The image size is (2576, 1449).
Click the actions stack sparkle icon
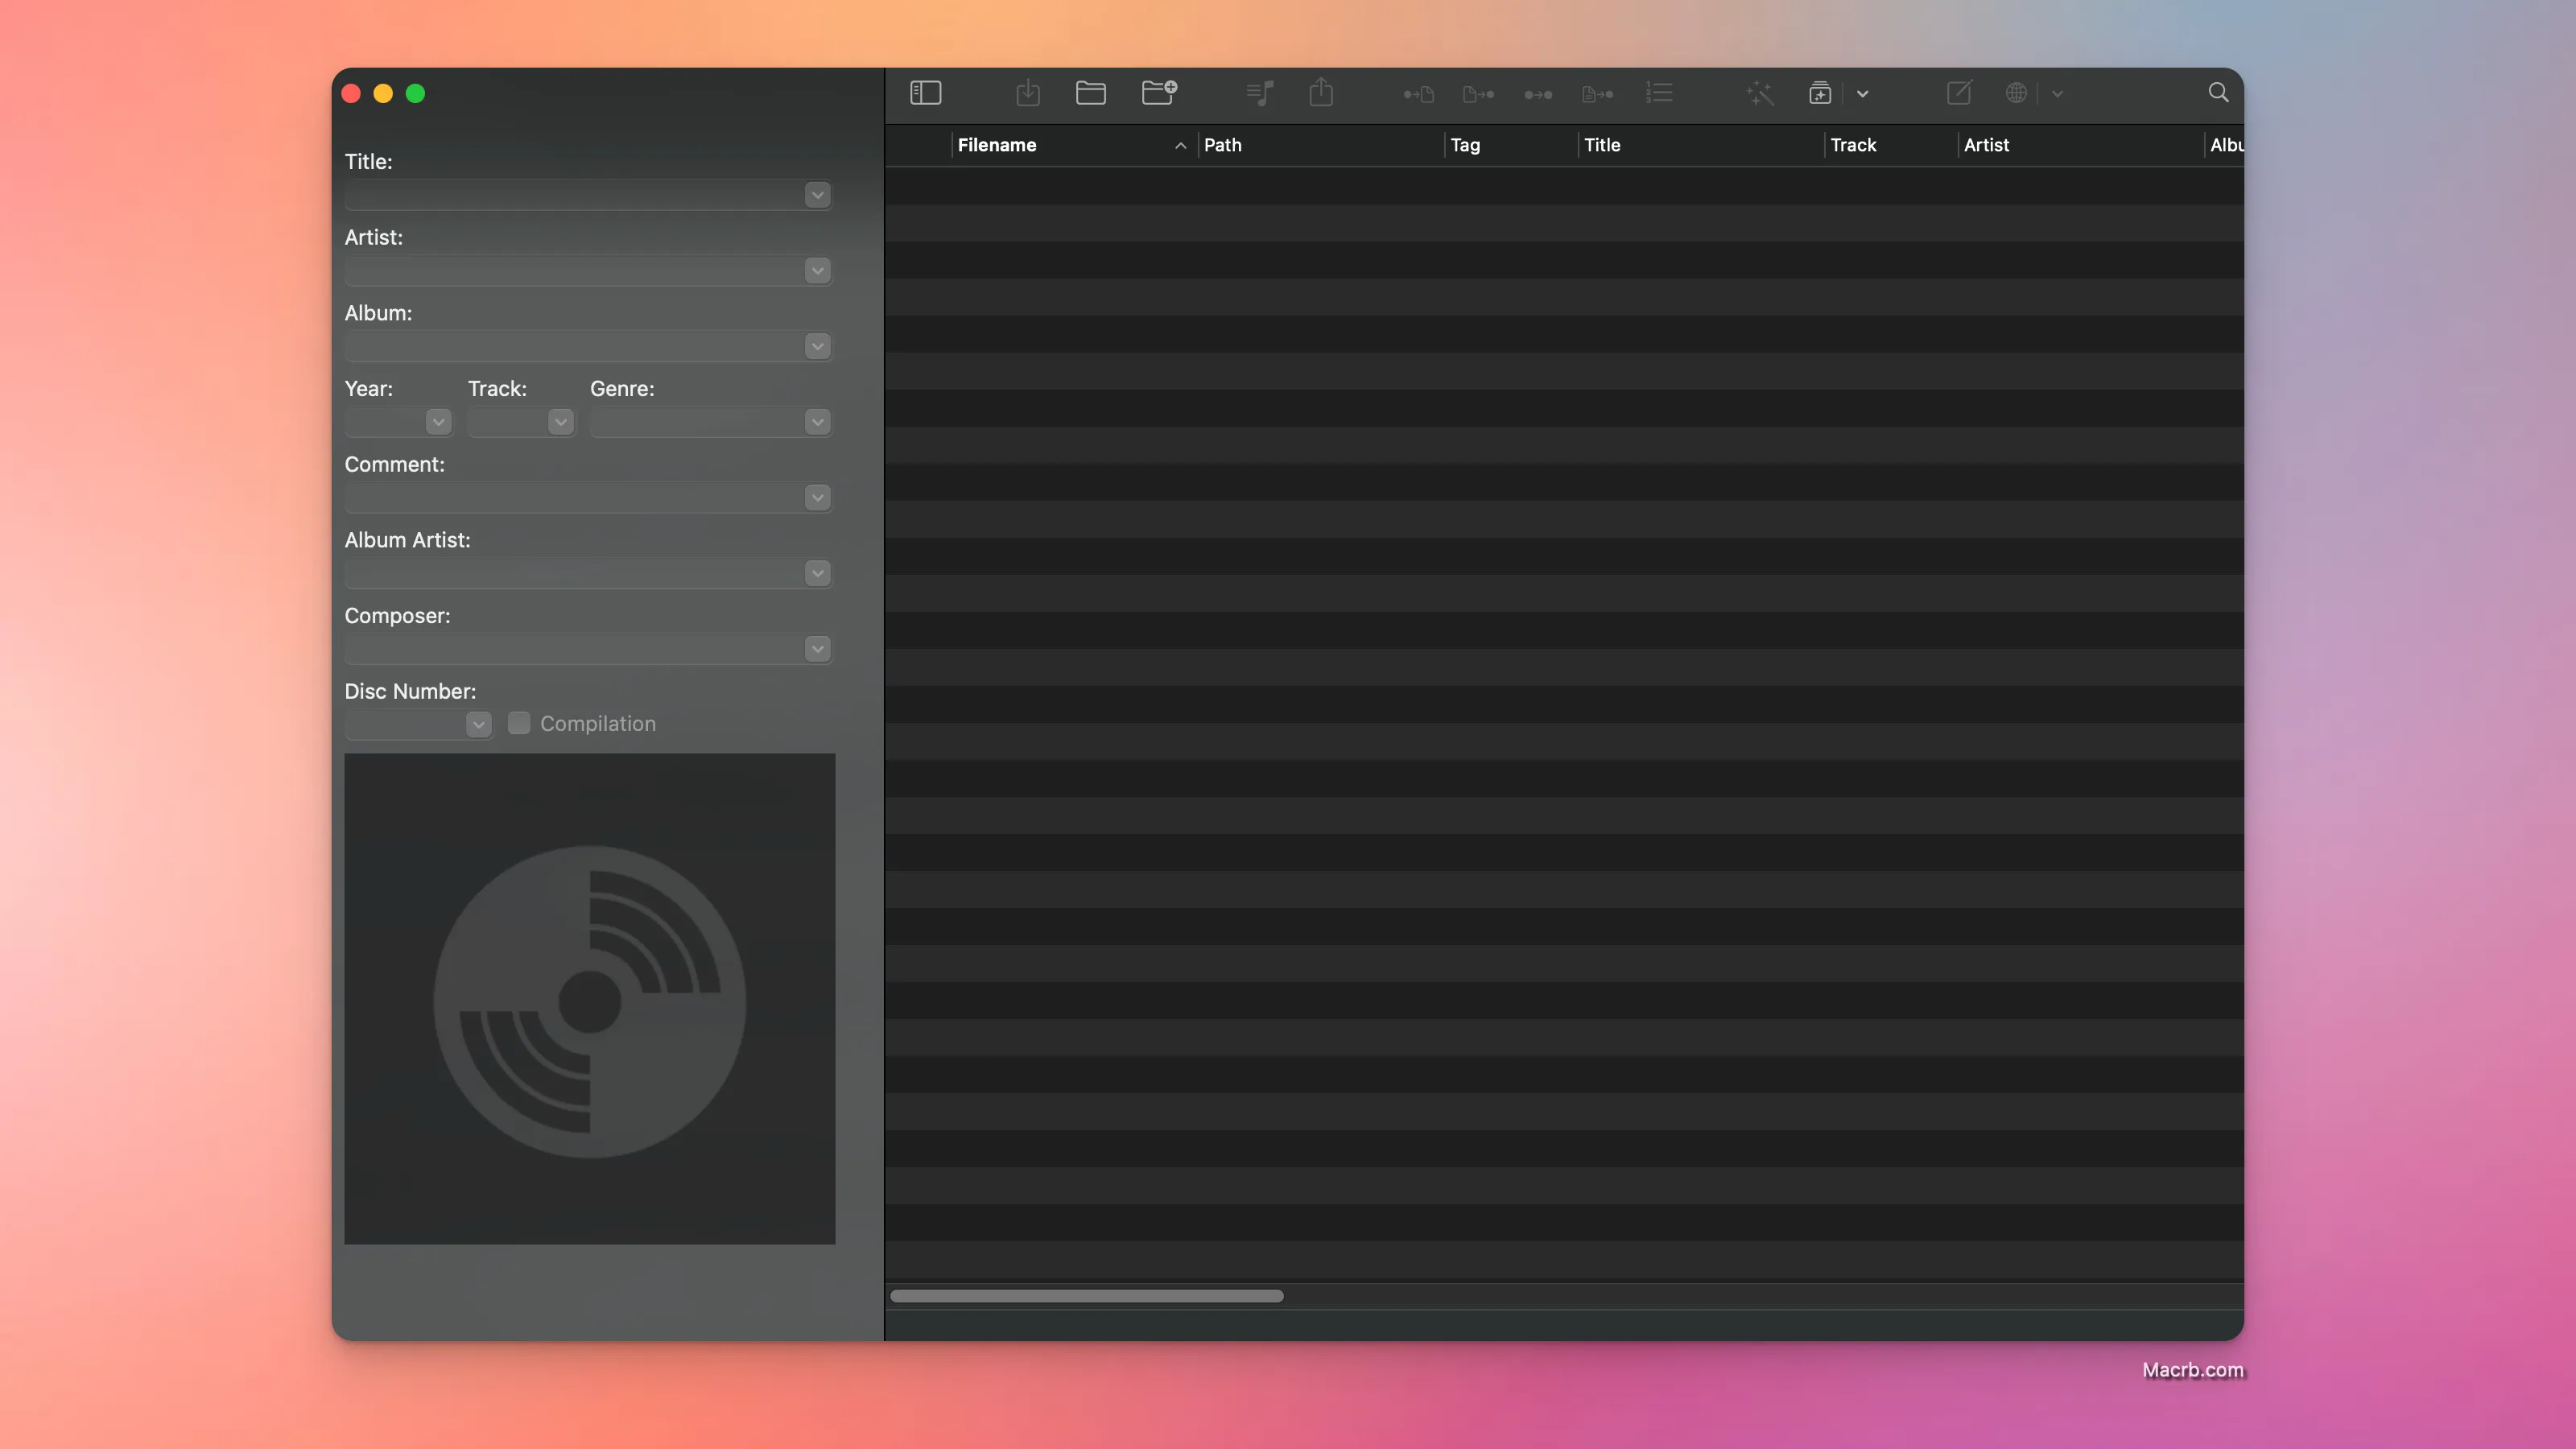1820,93
